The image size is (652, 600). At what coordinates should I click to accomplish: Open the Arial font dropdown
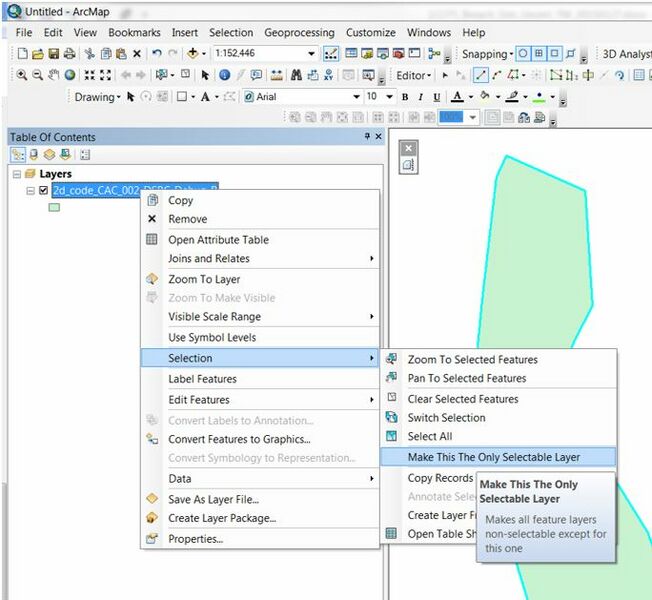coord(356,97)
